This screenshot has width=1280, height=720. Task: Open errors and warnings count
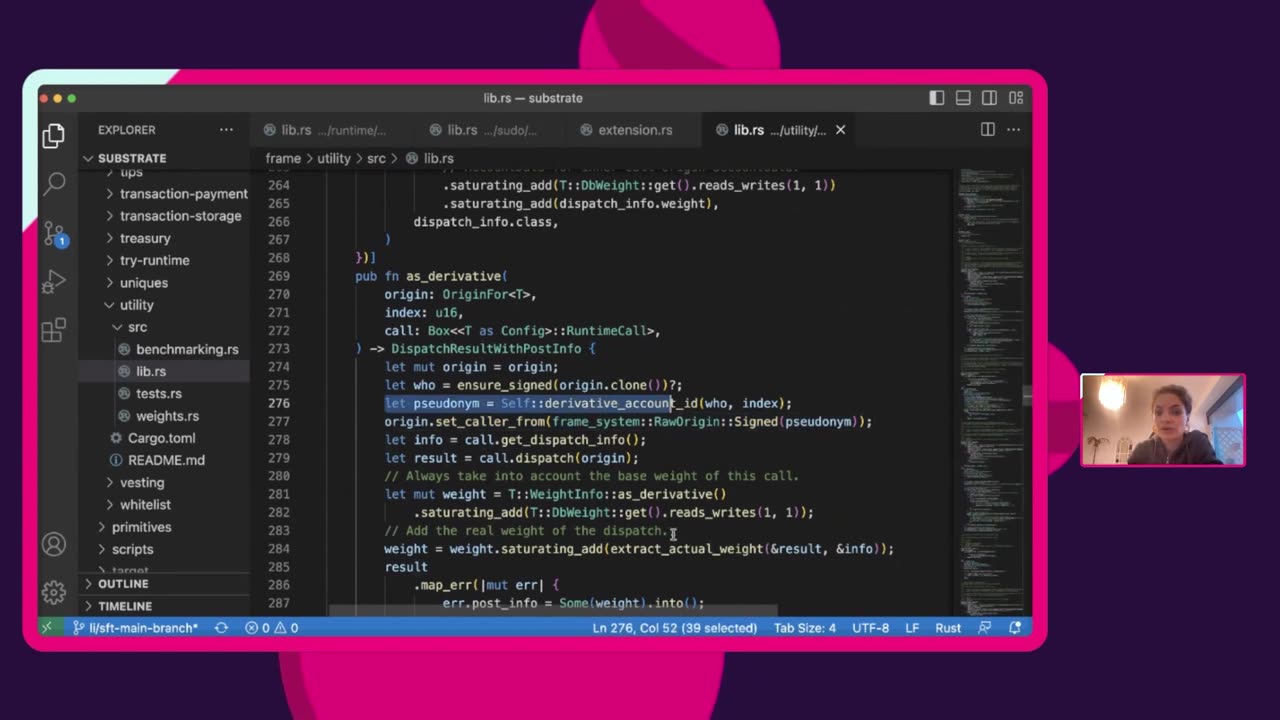[x=272, y=628]
